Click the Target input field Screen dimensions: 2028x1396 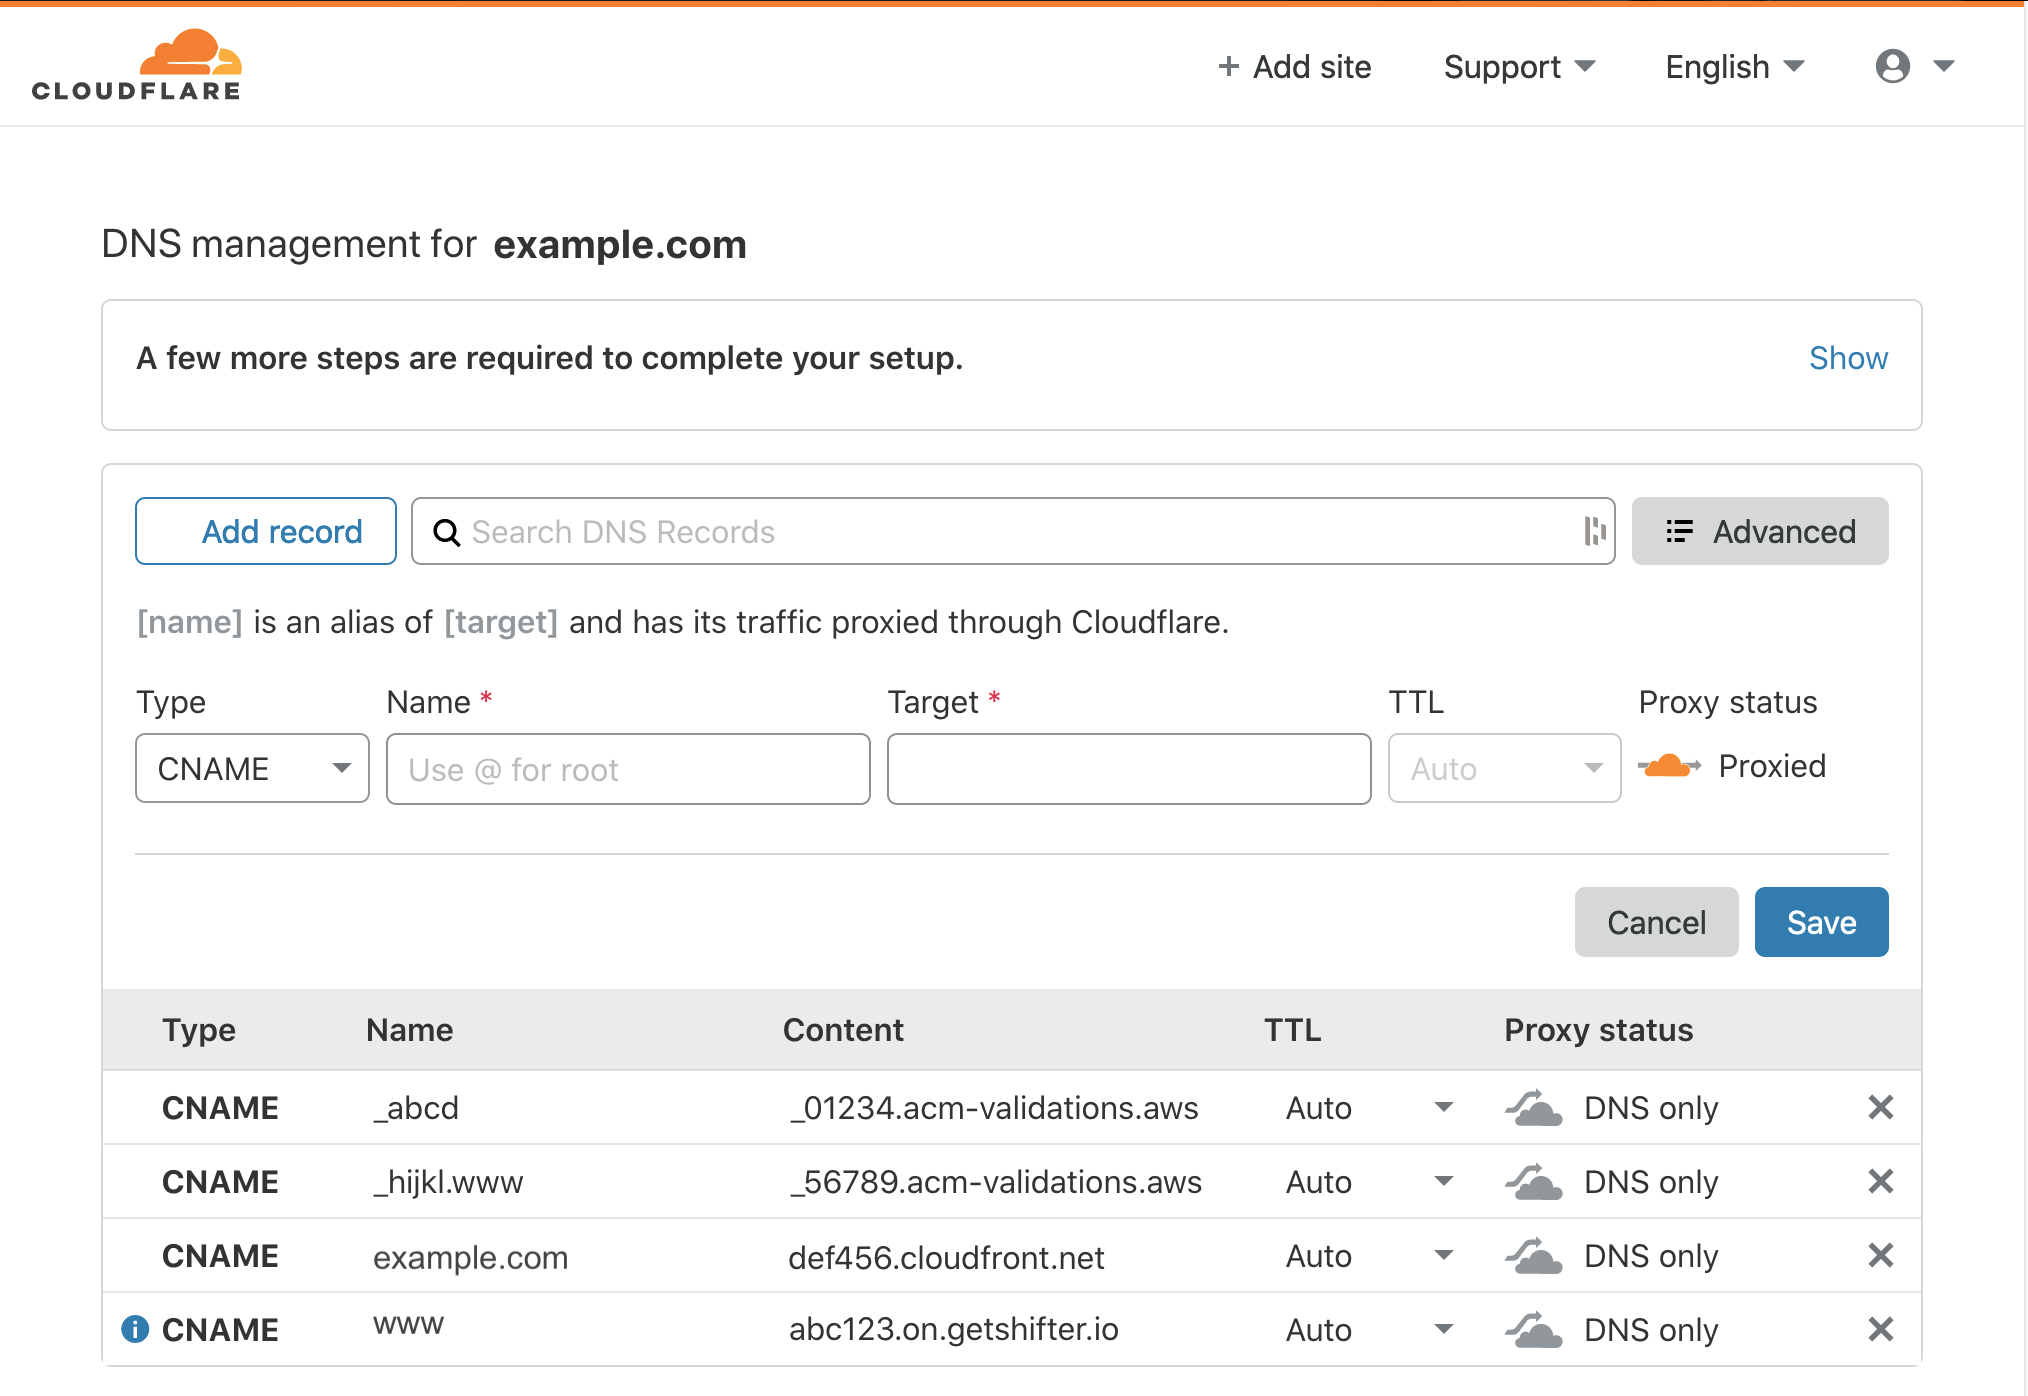click(1129, 768)
